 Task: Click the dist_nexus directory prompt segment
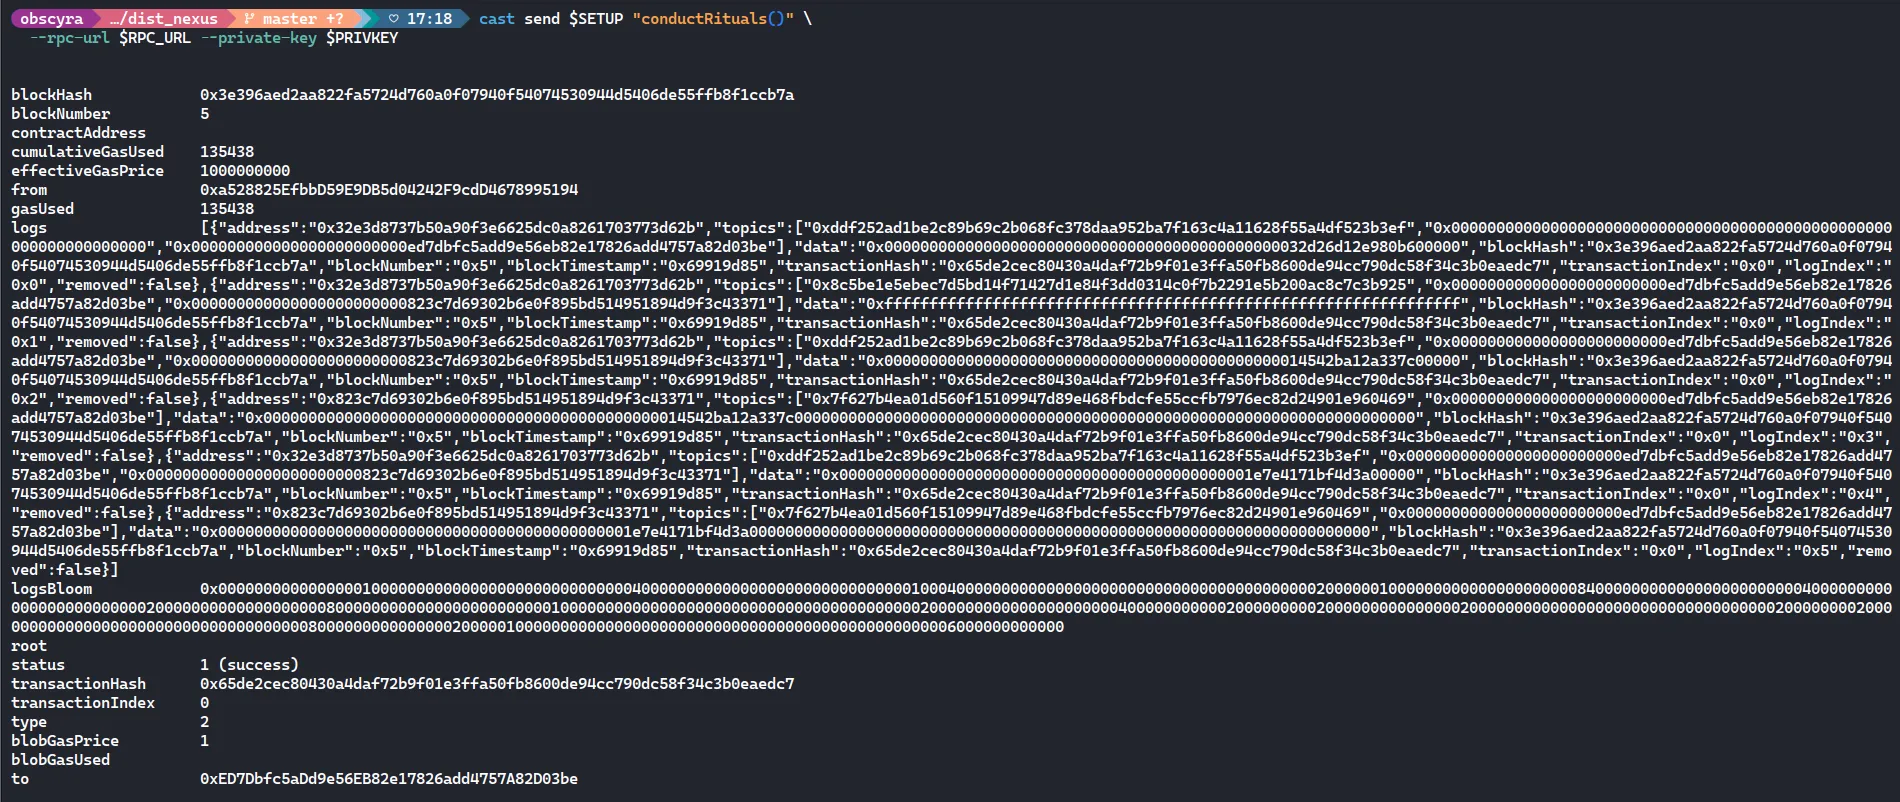[x=164, y=19]
